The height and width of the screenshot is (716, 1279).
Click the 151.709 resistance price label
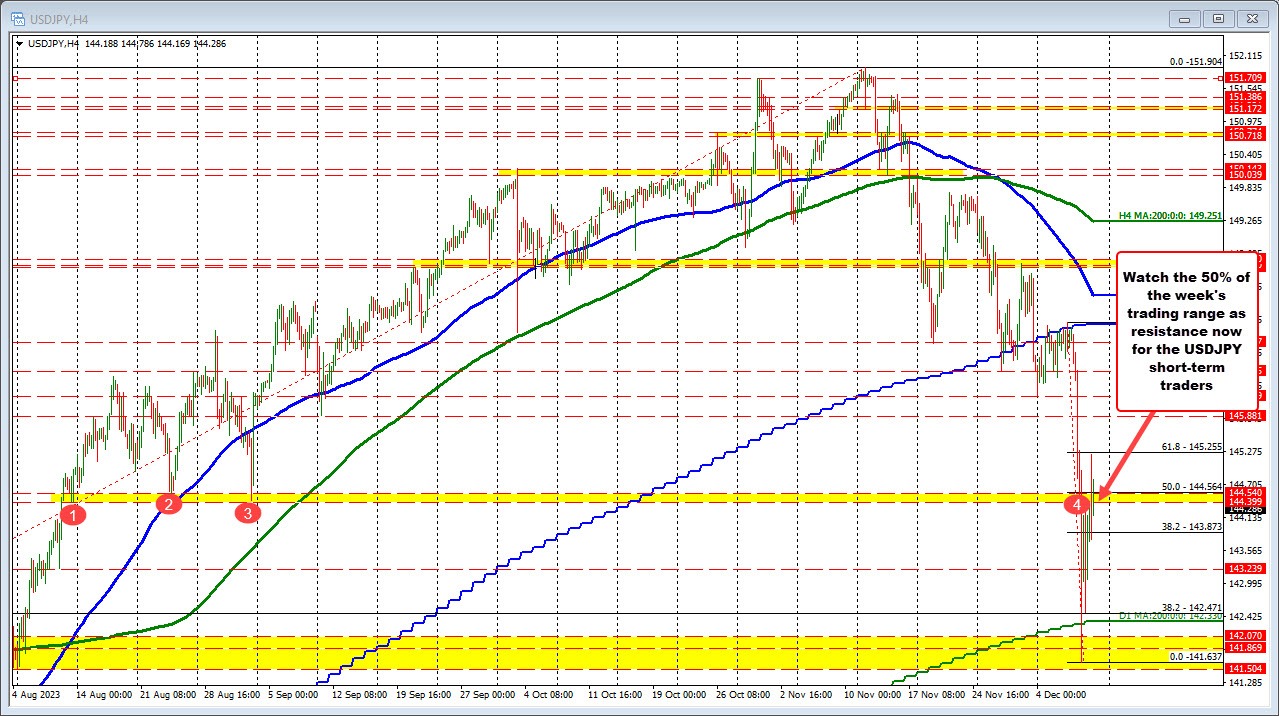coord(1244,76)
